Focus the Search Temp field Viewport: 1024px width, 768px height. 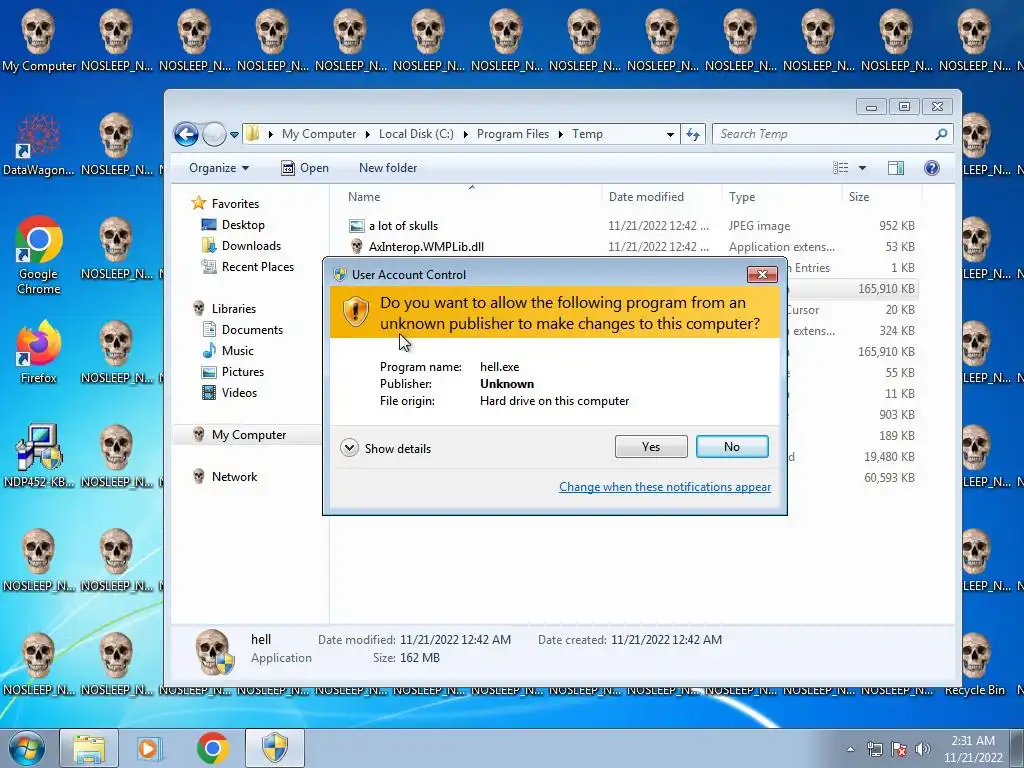tap(823, 134)
